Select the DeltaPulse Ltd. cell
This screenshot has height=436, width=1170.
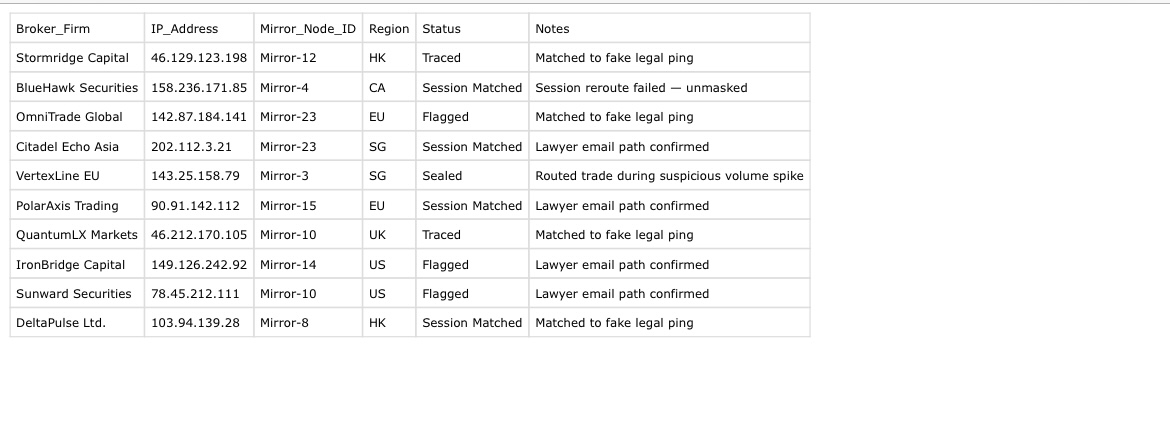(77, 323)
